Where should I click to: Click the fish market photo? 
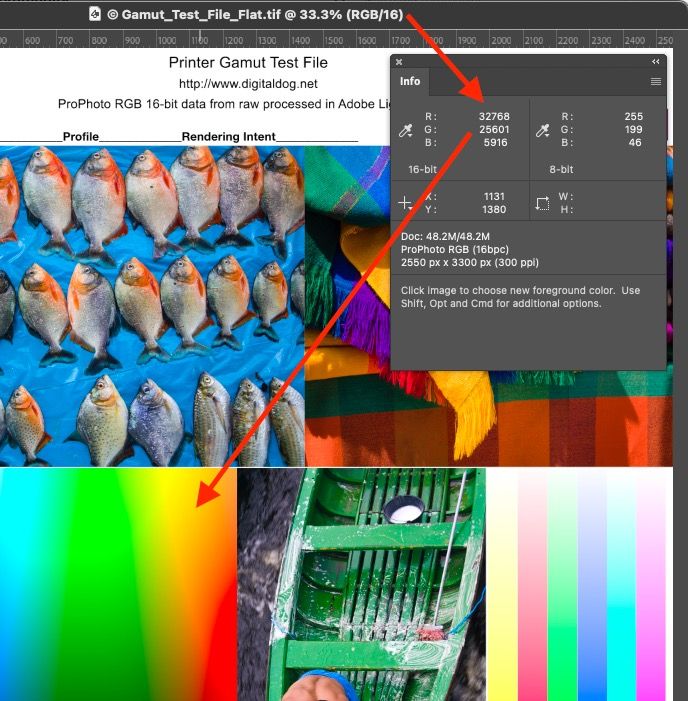pos(152,306)
